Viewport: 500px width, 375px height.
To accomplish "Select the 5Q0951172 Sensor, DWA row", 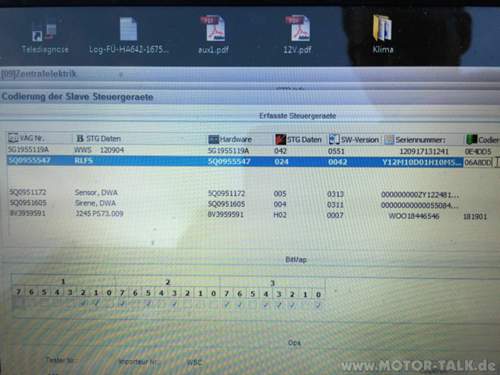I will [x=233, y=193].
